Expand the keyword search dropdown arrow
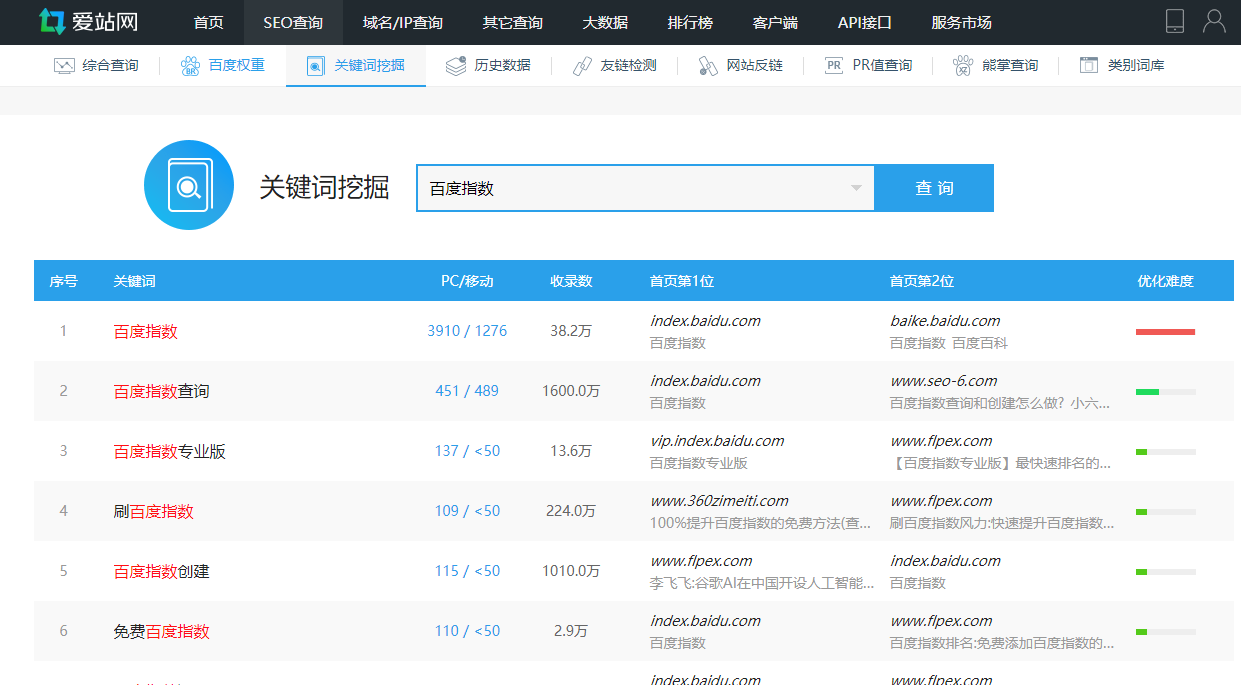The width and height of the screenshot is (1241, 685). pyautogui.click(x=856, y=188)
